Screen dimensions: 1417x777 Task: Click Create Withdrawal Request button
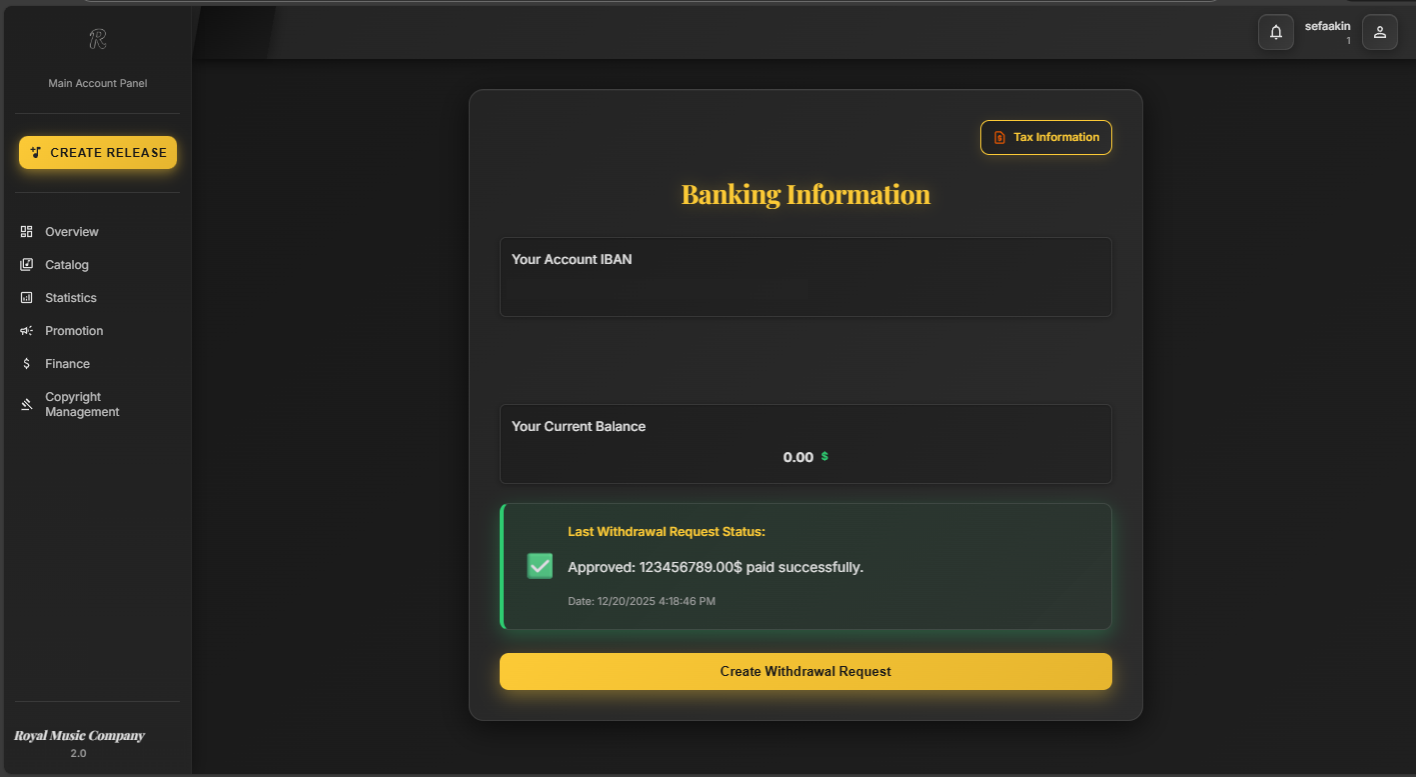coord(805,671)
